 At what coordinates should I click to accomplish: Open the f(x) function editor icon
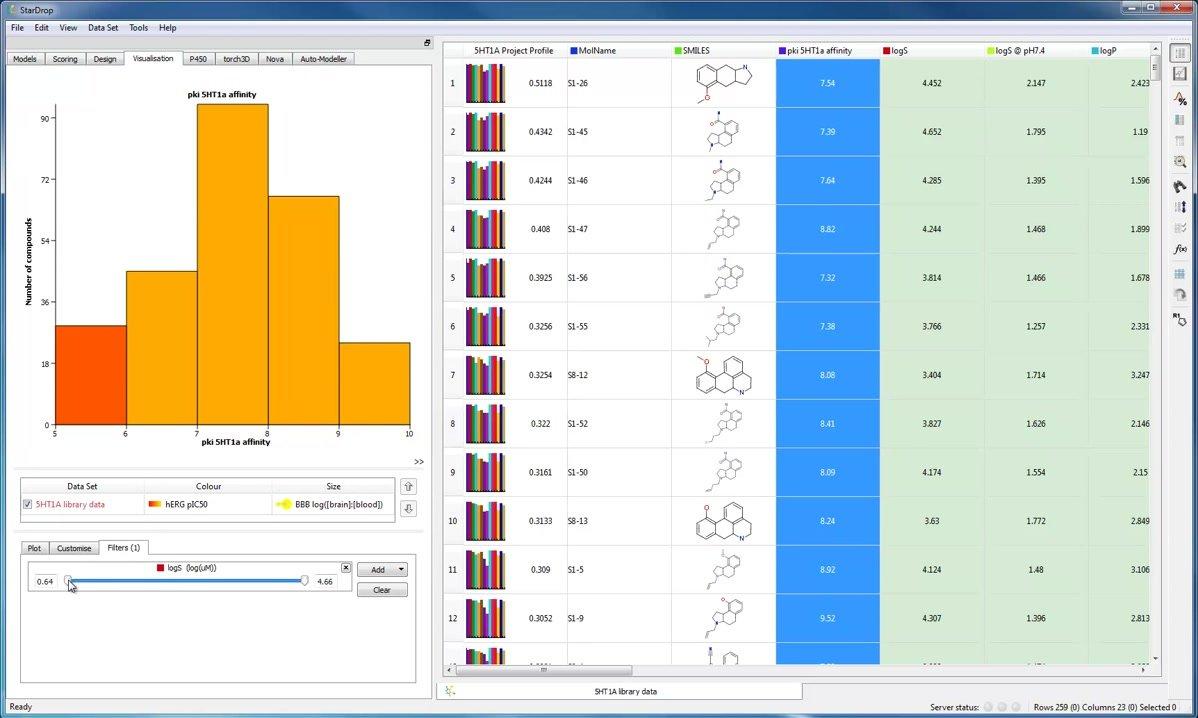tap(1180, 249)
